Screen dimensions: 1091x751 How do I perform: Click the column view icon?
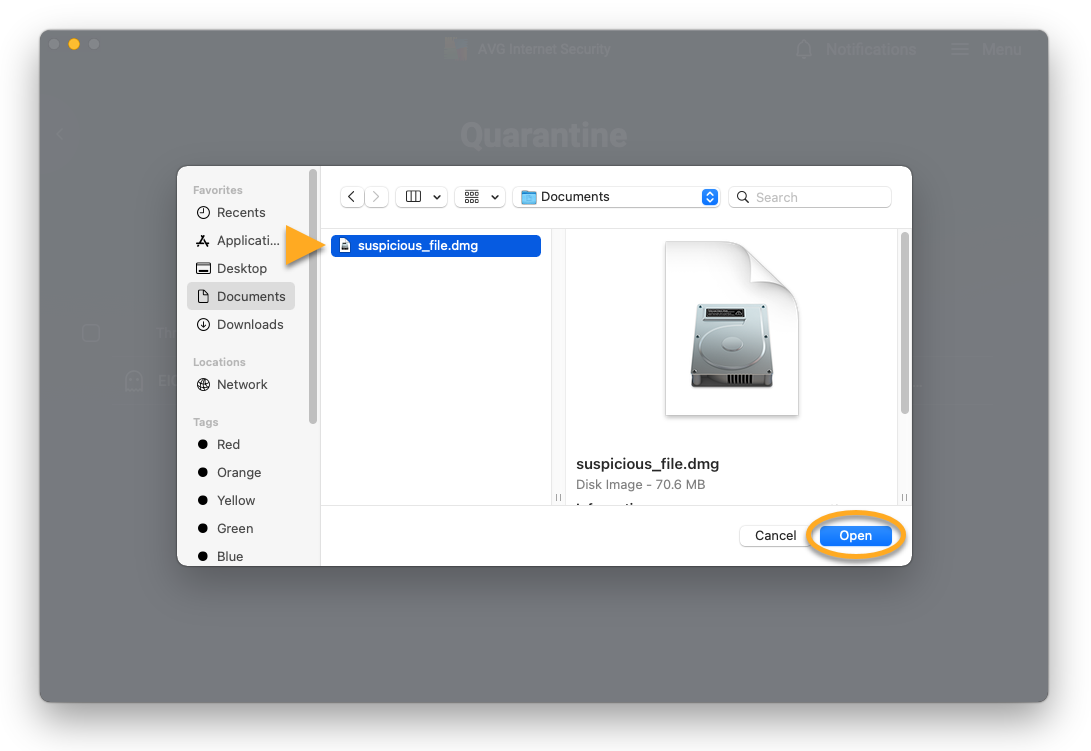point(413,197)
